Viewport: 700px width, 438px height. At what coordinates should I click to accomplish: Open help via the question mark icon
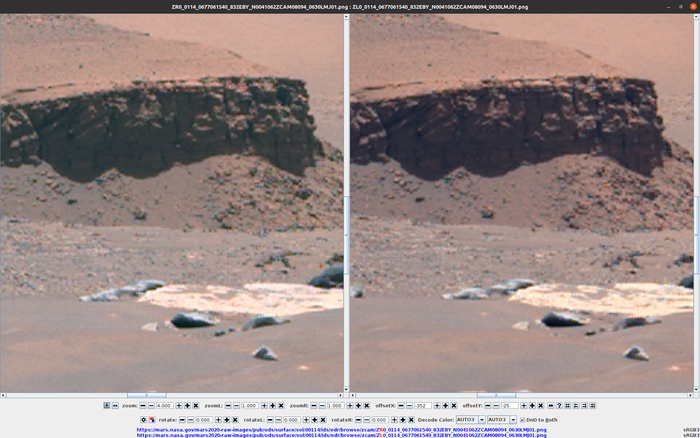[x=559, y=406]
